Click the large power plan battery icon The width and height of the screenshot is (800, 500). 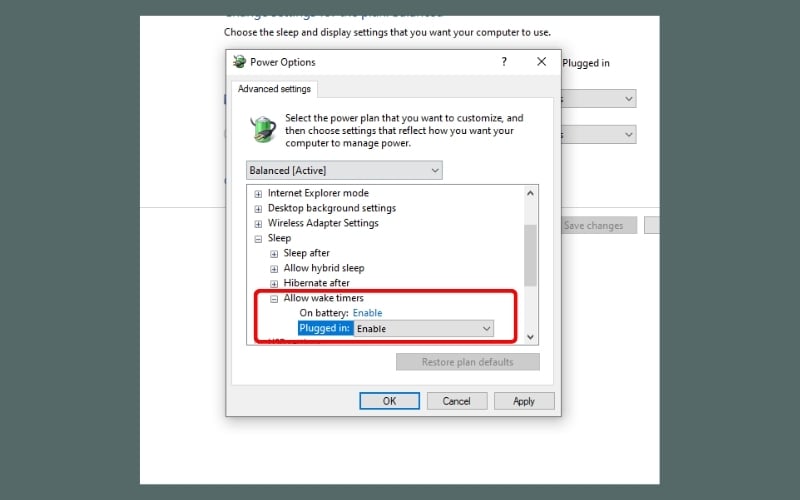click(262, 129)
